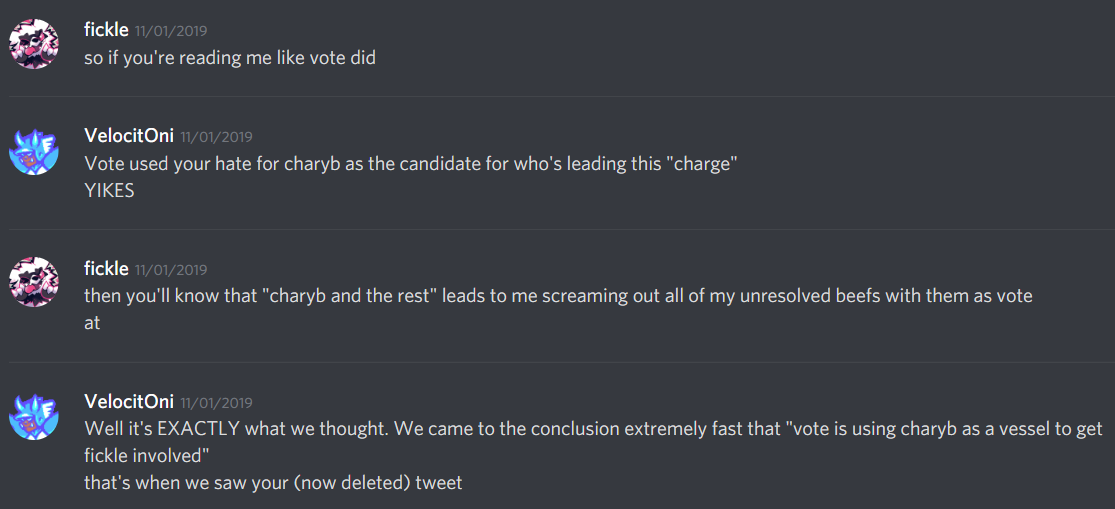Click the "YIKES" message line

tap(109, 190)
